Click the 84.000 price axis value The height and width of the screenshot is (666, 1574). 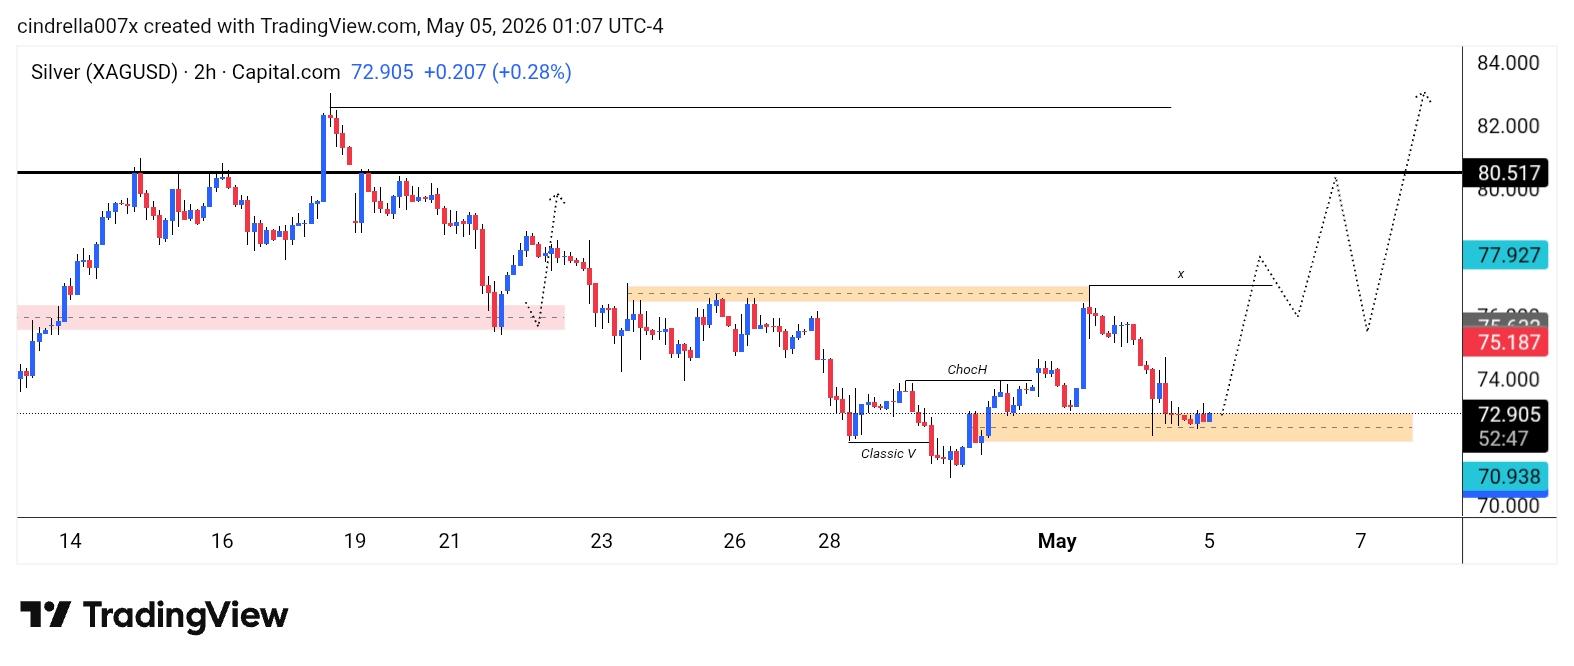tap(1508, 63)
